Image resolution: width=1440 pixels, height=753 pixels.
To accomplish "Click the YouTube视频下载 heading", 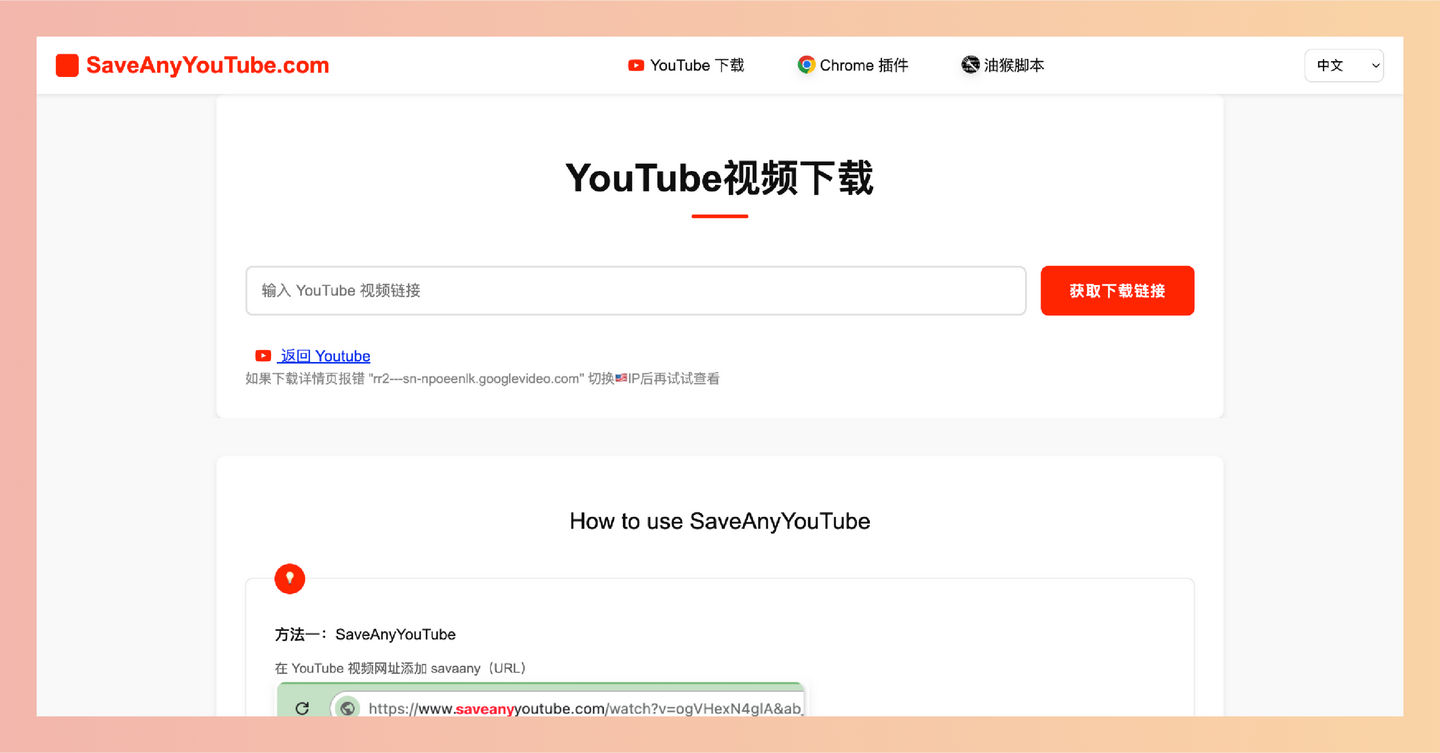I will tap(720, 178).
